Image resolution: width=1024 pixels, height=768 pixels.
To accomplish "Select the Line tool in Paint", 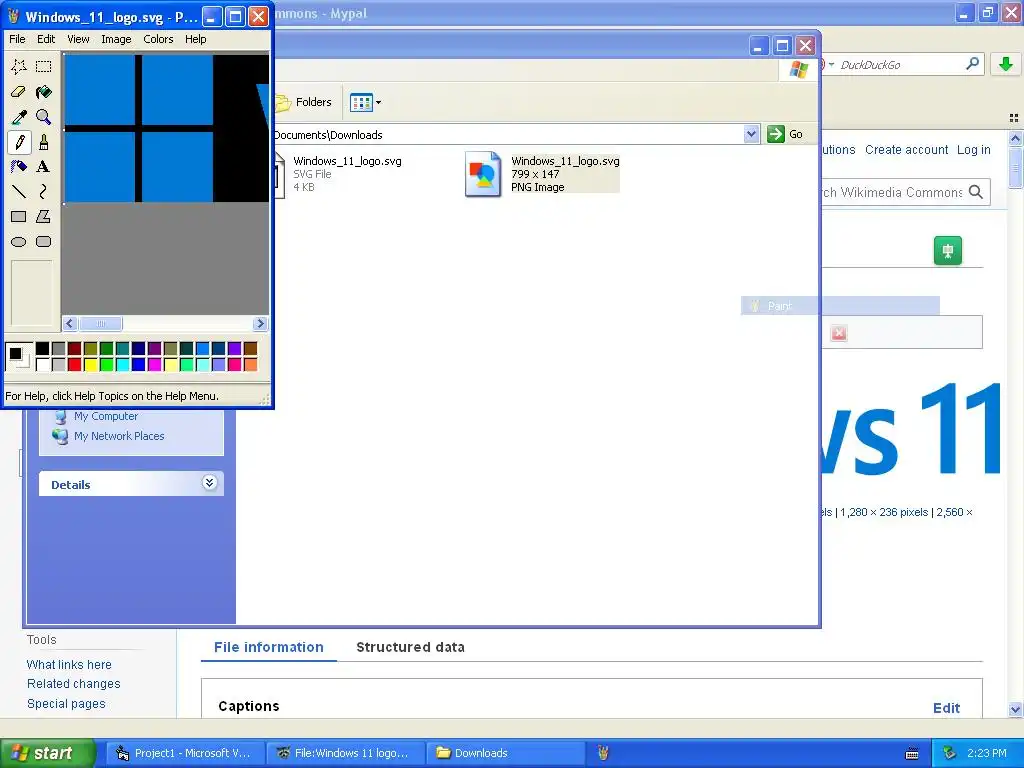I will 19,191.
